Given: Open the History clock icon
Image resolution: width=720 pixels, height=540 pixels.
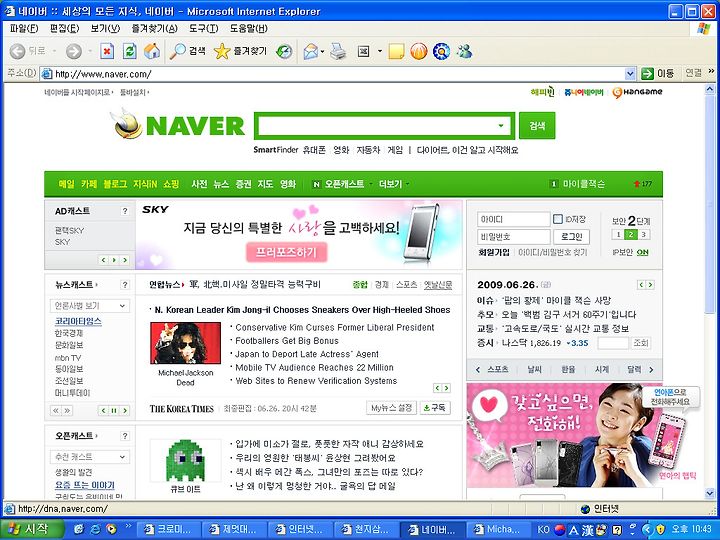Looking at the screenshot, I should click(284, 51).
